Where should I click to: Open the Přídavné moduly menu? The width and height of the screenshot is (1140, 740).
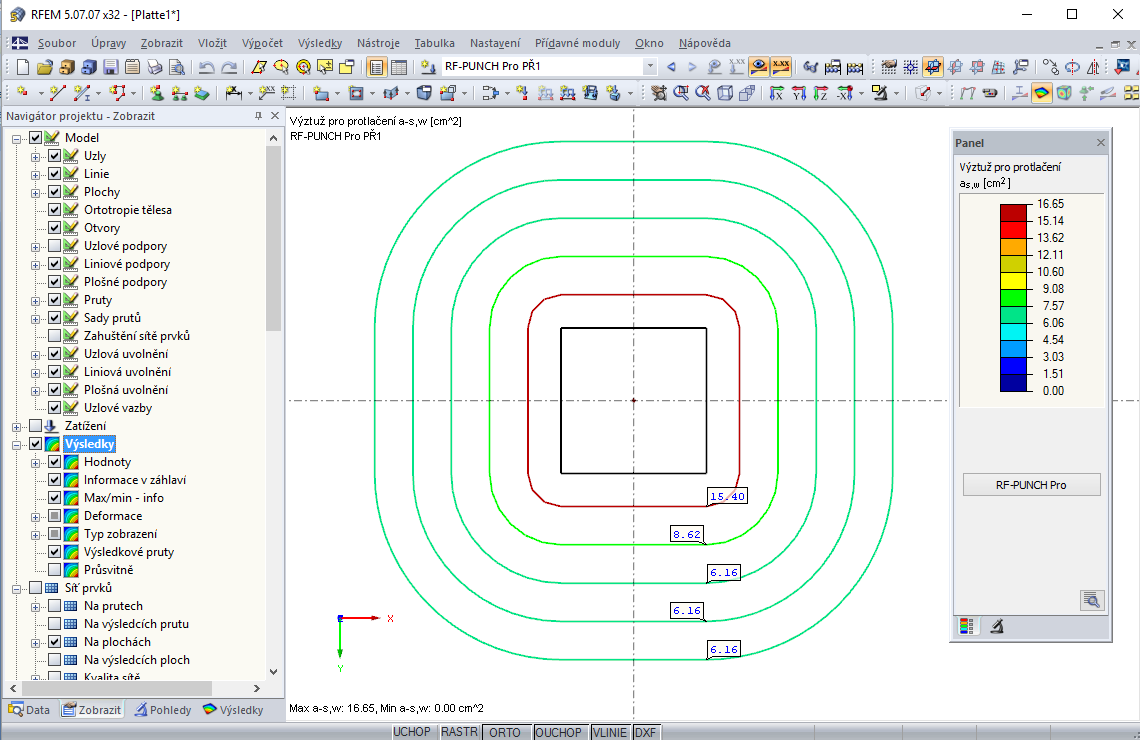[x=577, y=43]
